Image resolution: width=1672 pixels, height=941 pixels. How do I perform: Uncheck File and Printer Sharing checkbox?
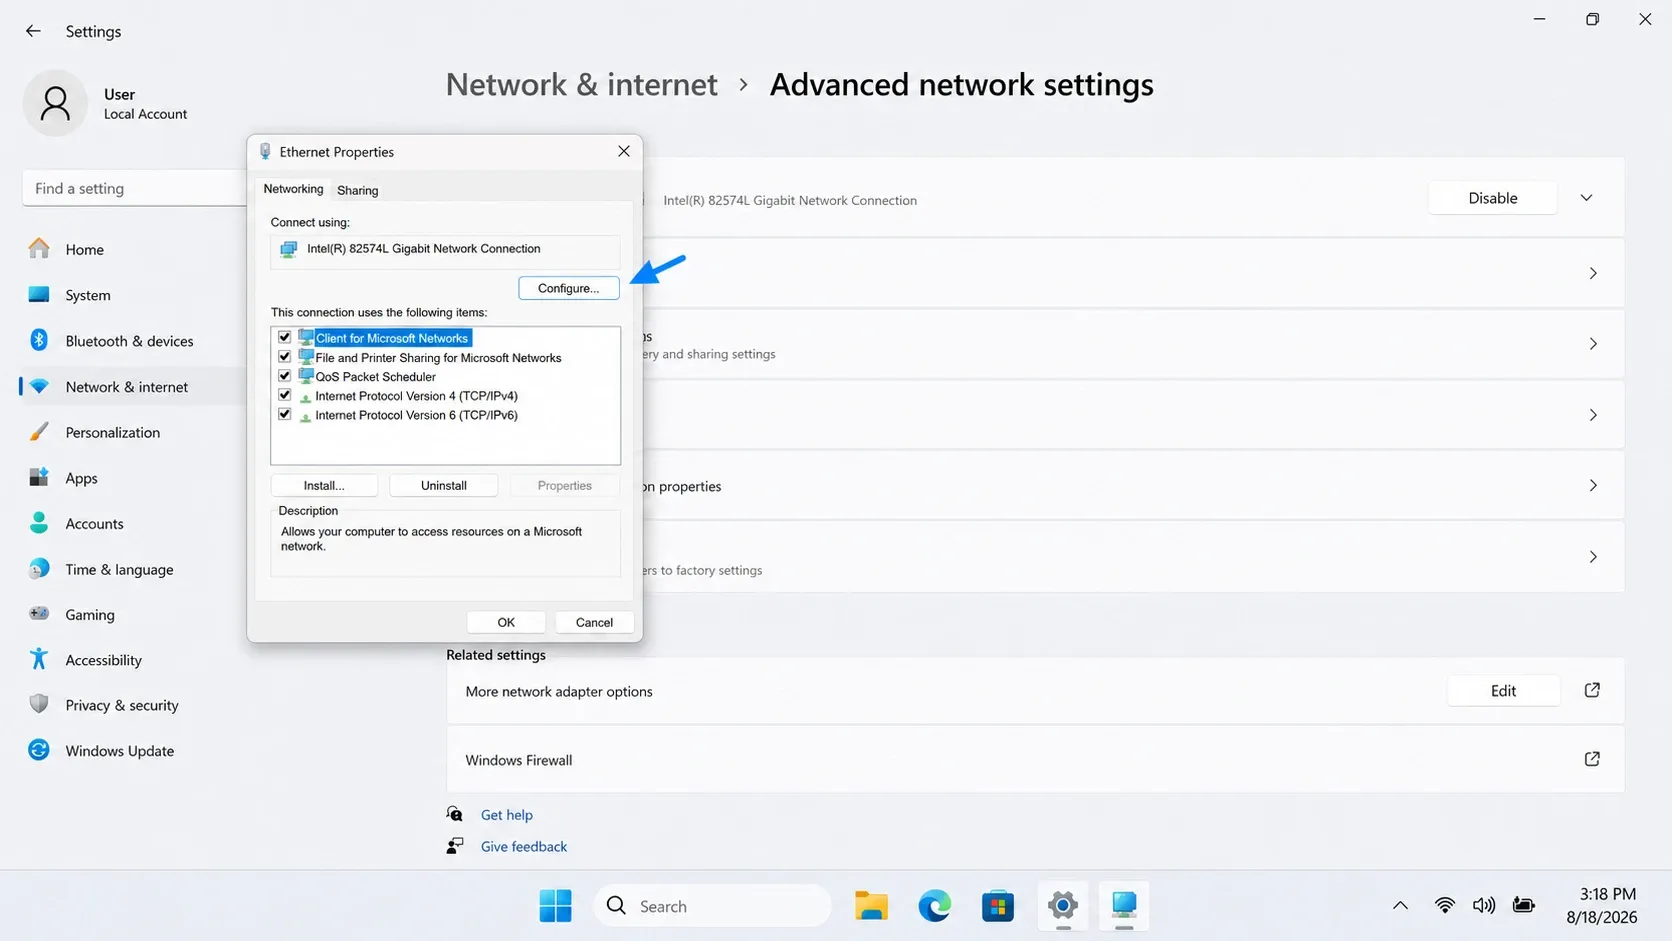[285, 357]
